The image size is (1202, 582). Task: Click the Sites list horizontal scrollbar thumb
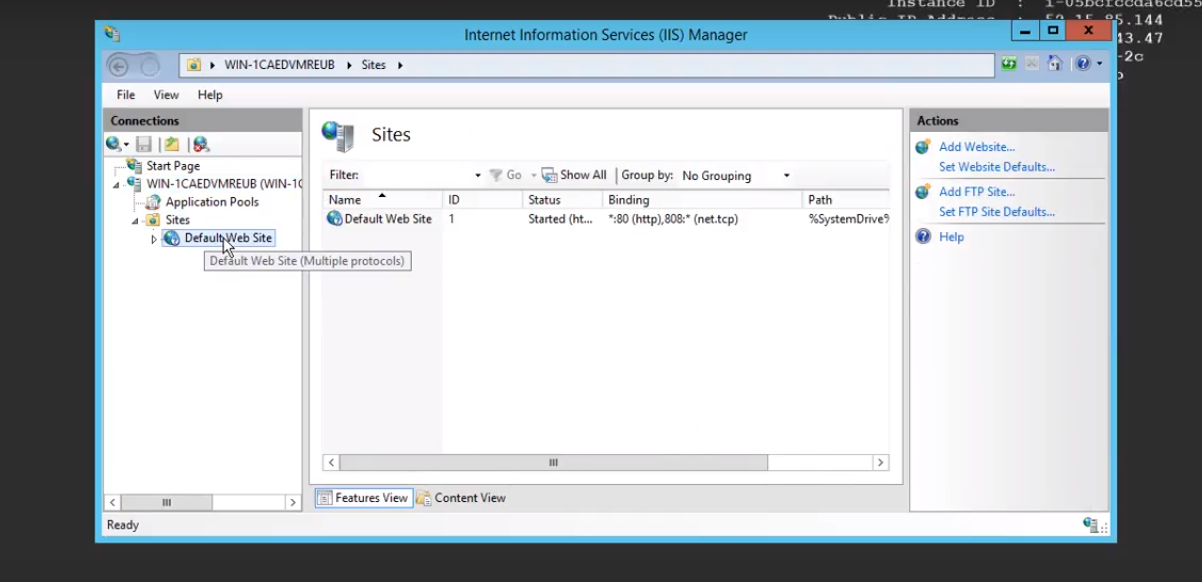coord(553,463)
